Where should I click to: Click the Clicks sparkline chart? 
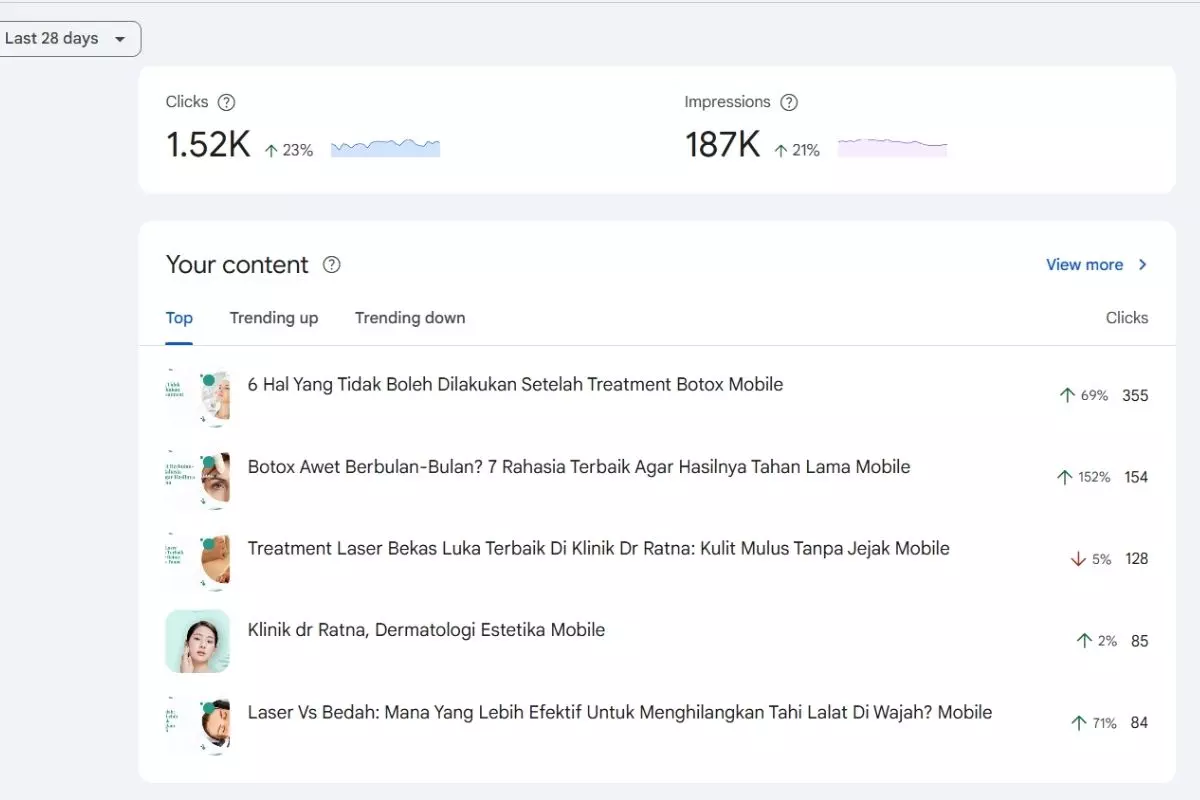coord(385,148)
